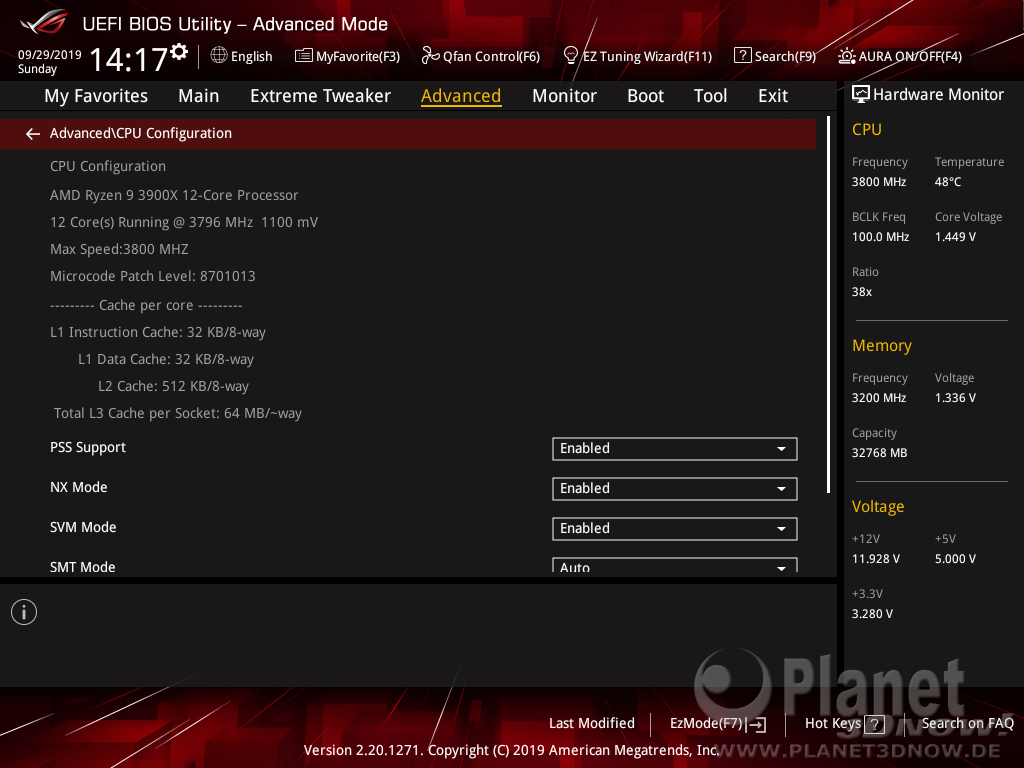Click the ROG logo icon

(x=44, y=22)
